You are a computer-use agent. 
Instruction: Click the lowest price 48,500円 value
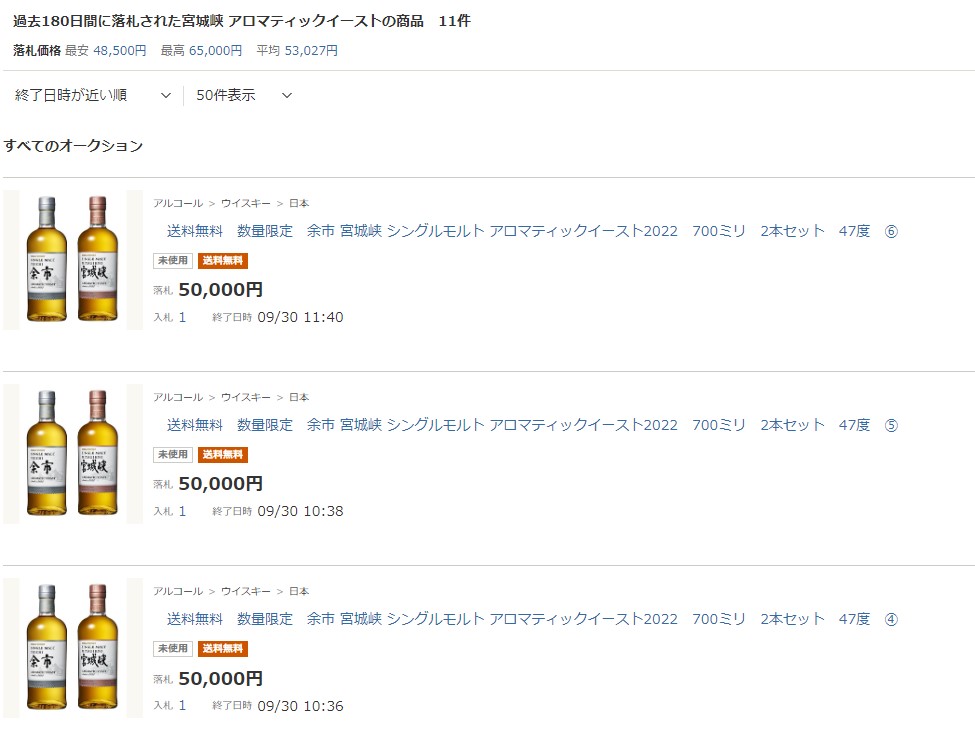click(120, 50)
